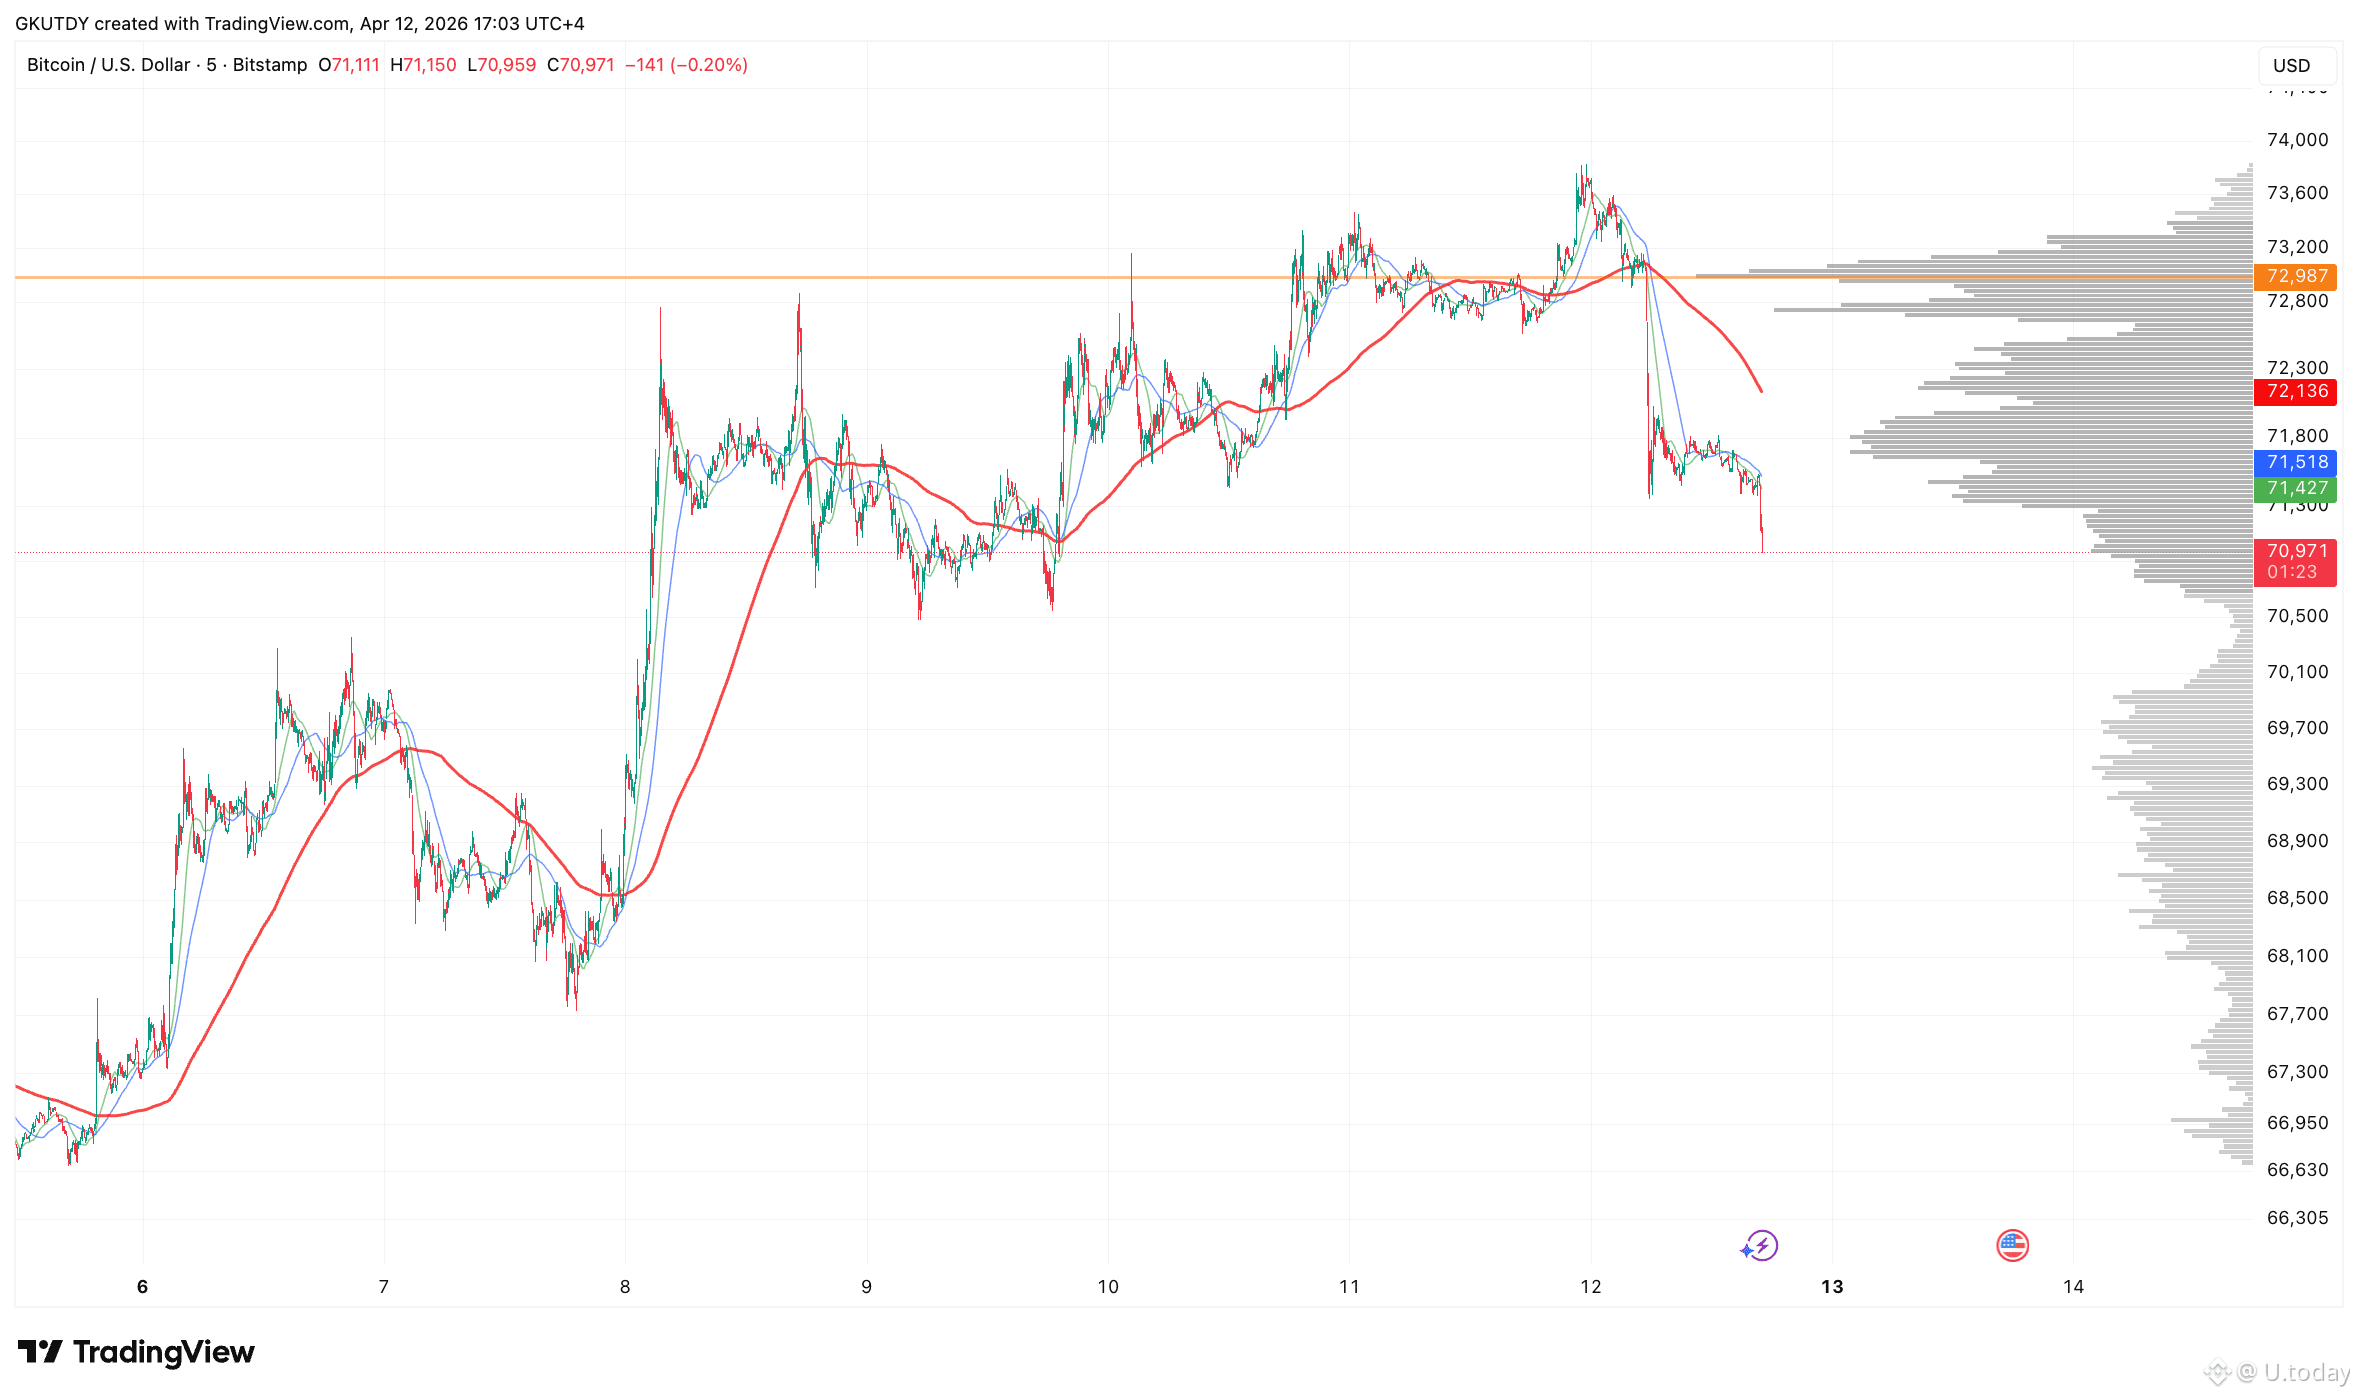Select the orange 72,987 price line label

tap(2296, 277)
